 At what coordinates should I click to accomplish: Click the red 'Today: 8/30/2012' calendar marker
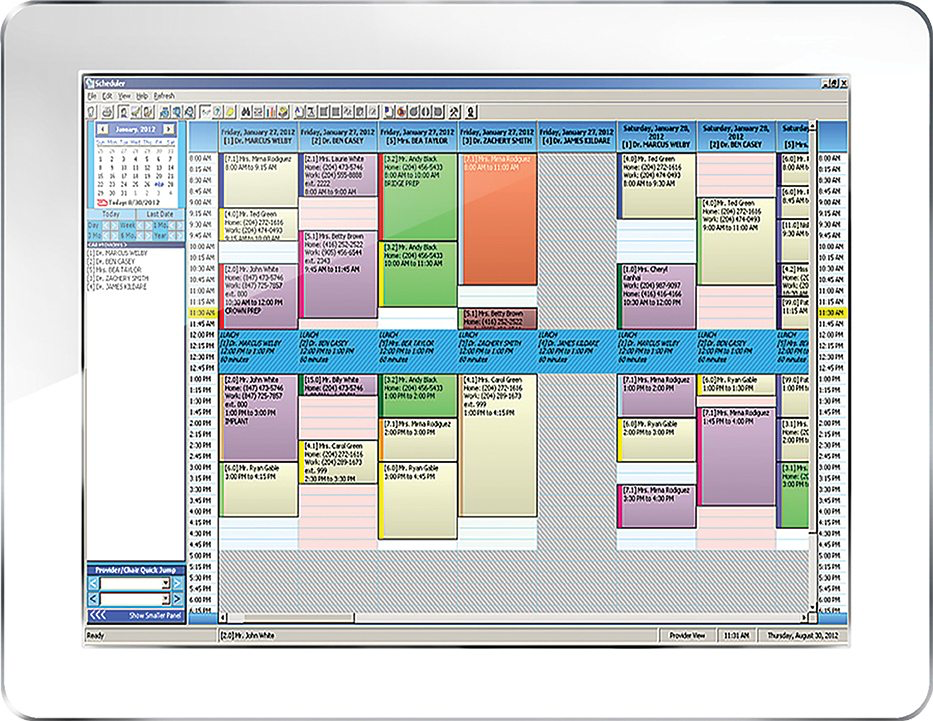pos(129,202)
